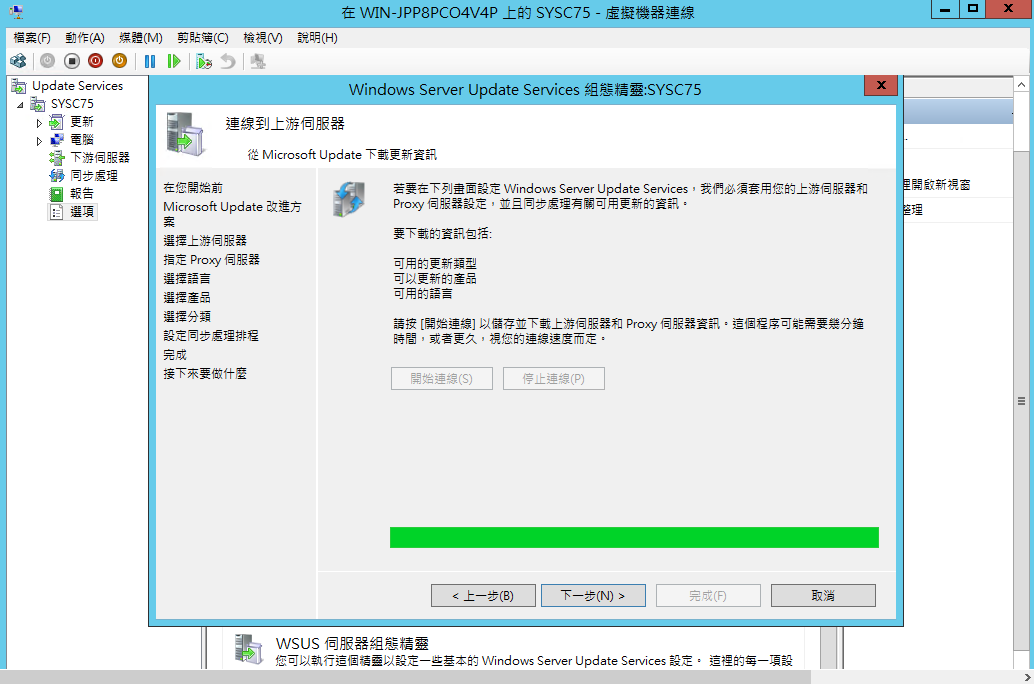
Task: Select the 選擇產品 wizard step
Action: coord(187,298)
